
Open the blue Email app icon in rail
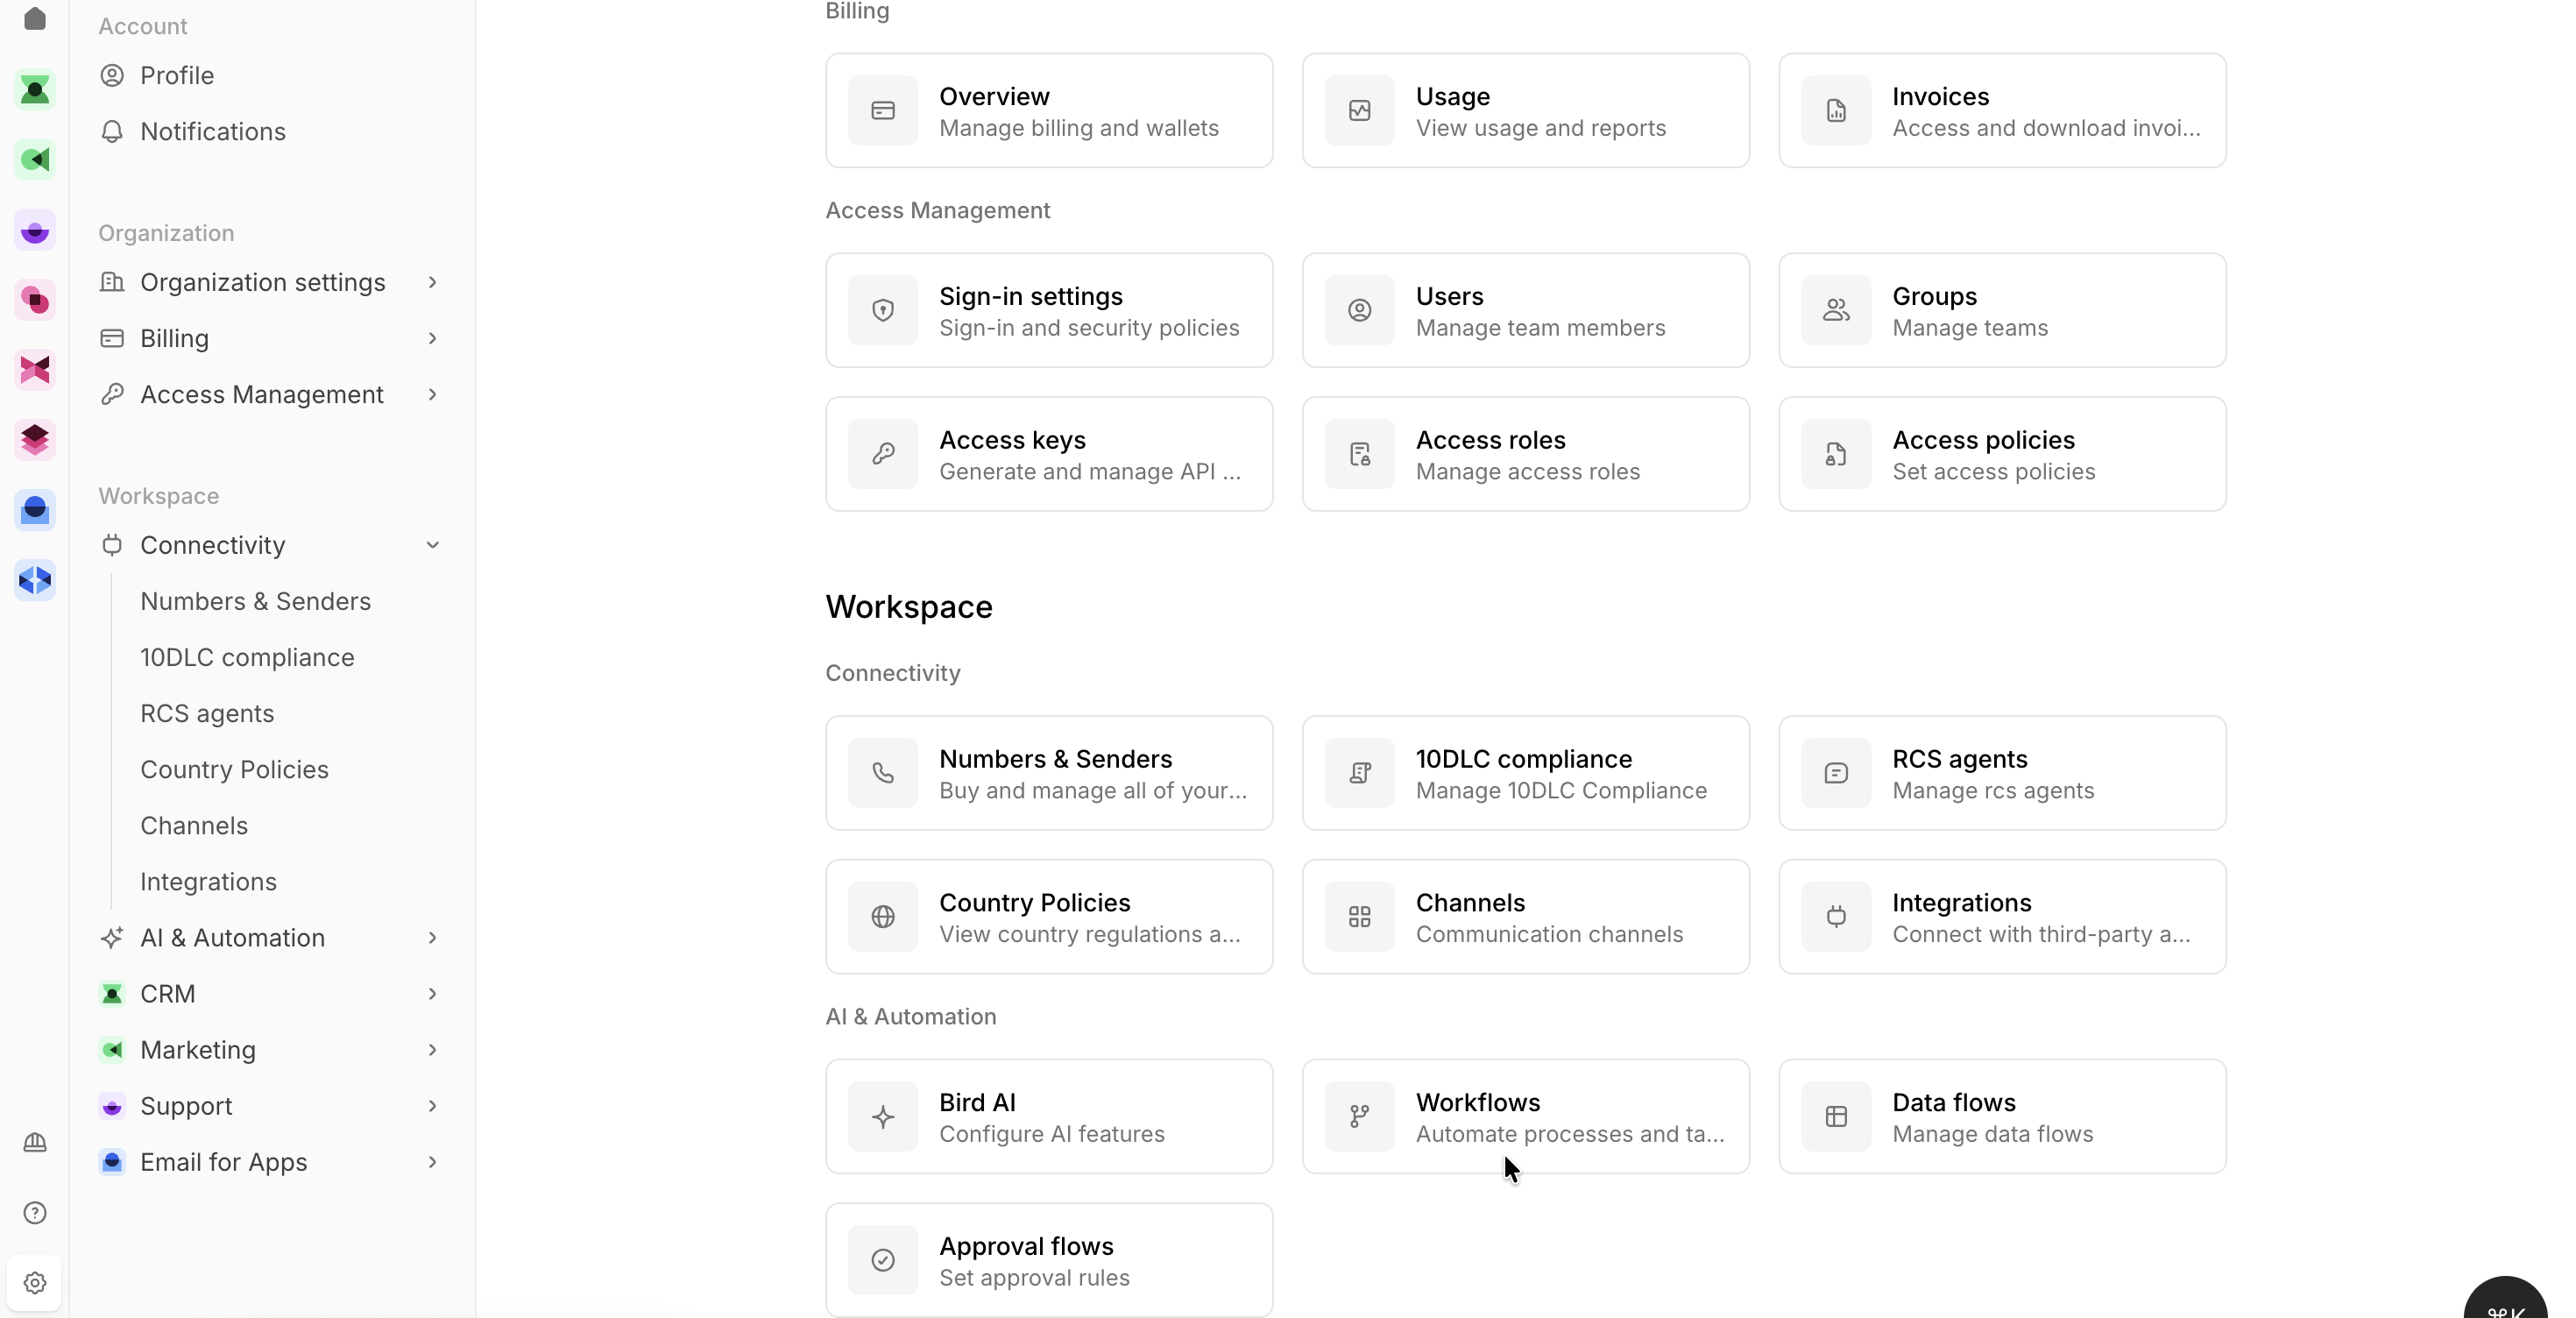(x=35, y=510)
